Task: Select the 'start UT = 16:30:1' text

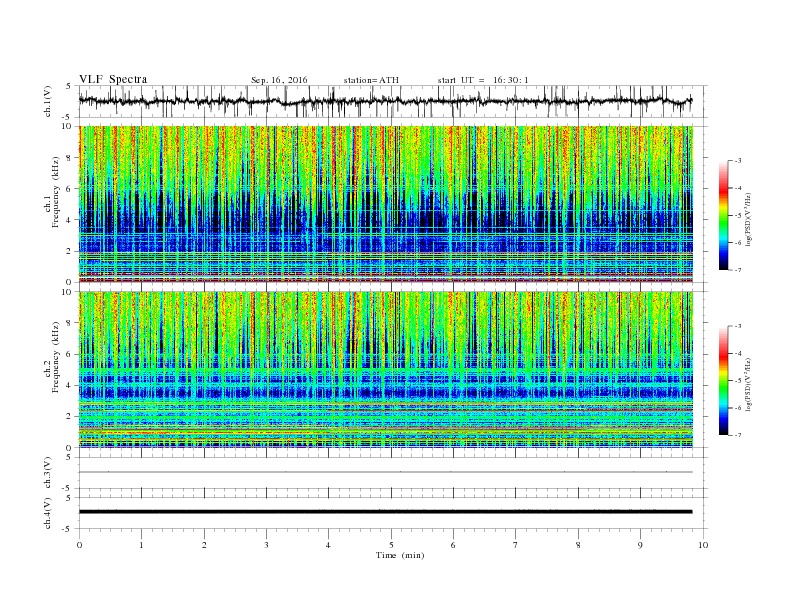Action: pos(483,80)
